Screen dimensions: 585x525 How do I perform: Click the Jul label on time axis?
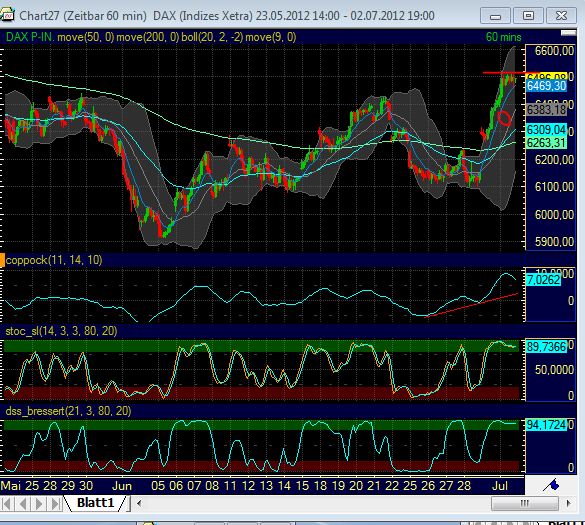pyautogui.click(x=500, y=486)
